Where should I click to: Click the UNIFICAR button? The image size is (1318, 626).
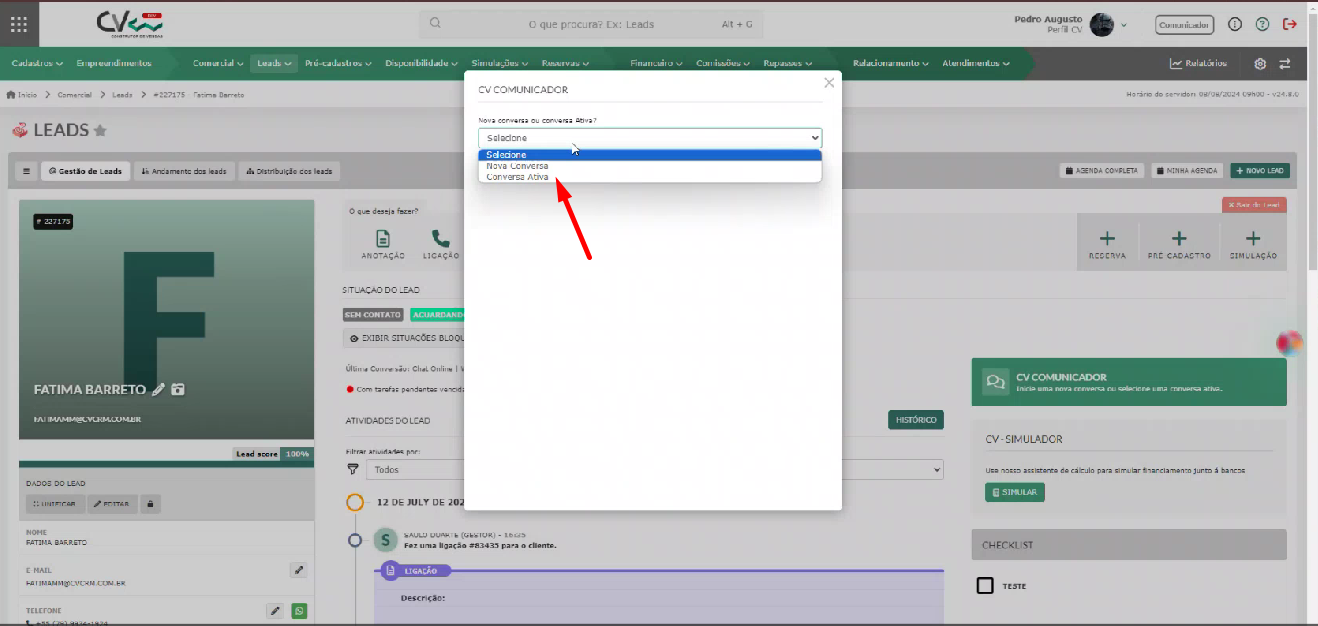(55, 504)
